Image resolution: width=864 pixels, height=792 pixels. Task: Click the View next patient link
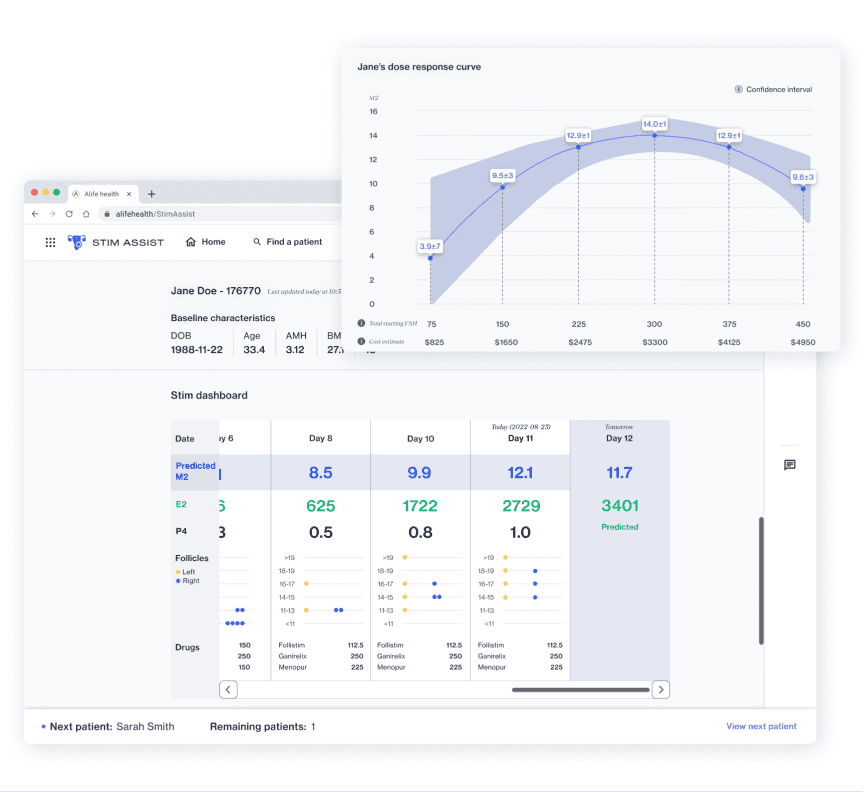point(761,726)
